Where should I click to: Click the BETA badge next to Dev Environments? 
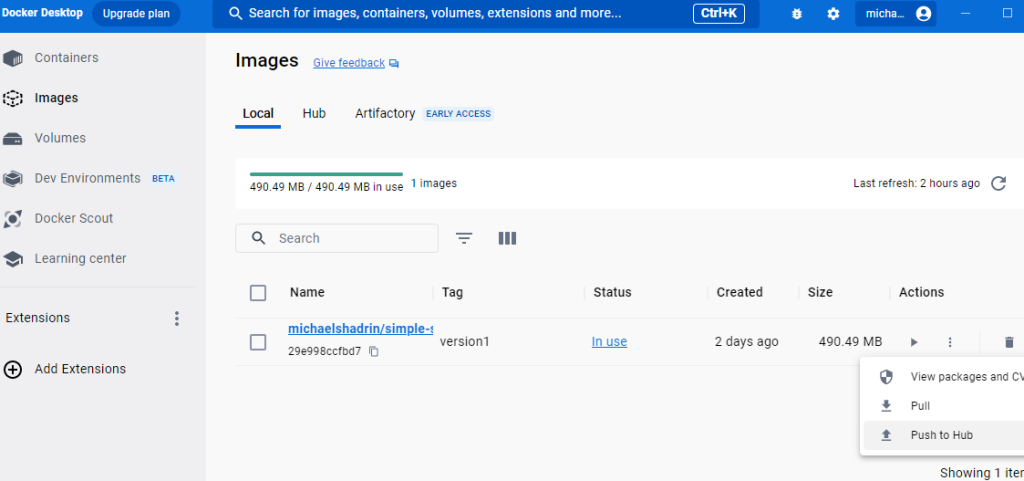163,179
